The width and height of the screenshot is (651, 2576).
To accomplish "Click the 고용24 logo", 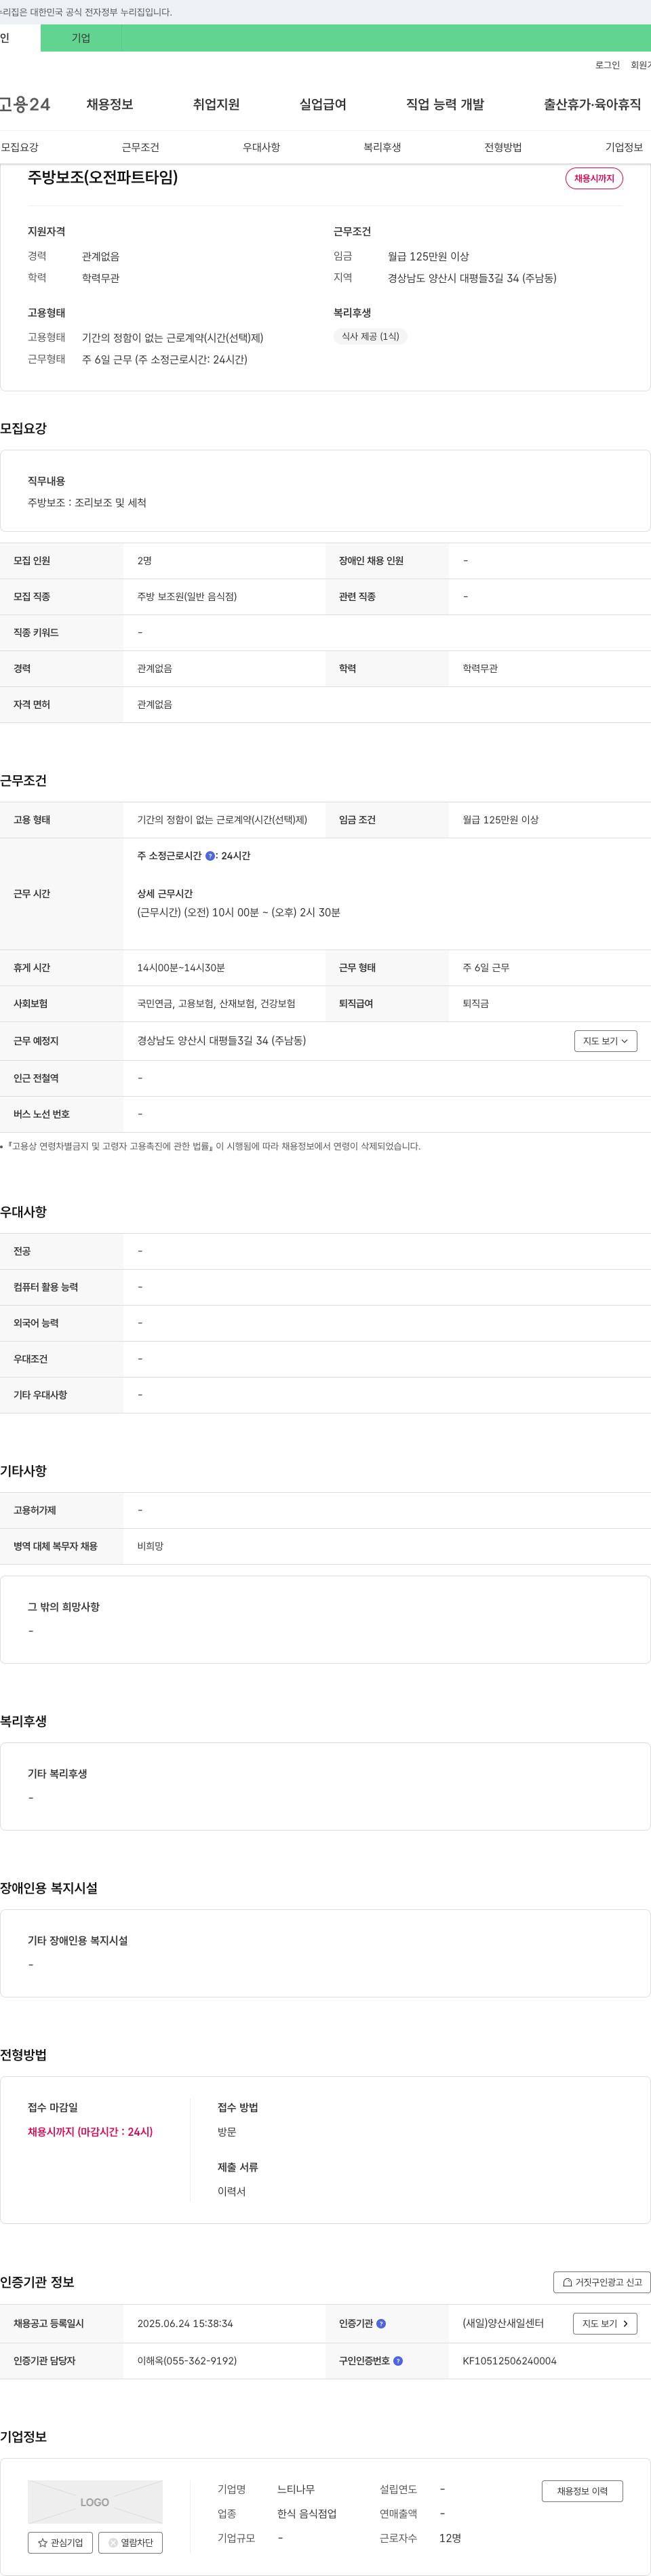I will coord(25,104).
